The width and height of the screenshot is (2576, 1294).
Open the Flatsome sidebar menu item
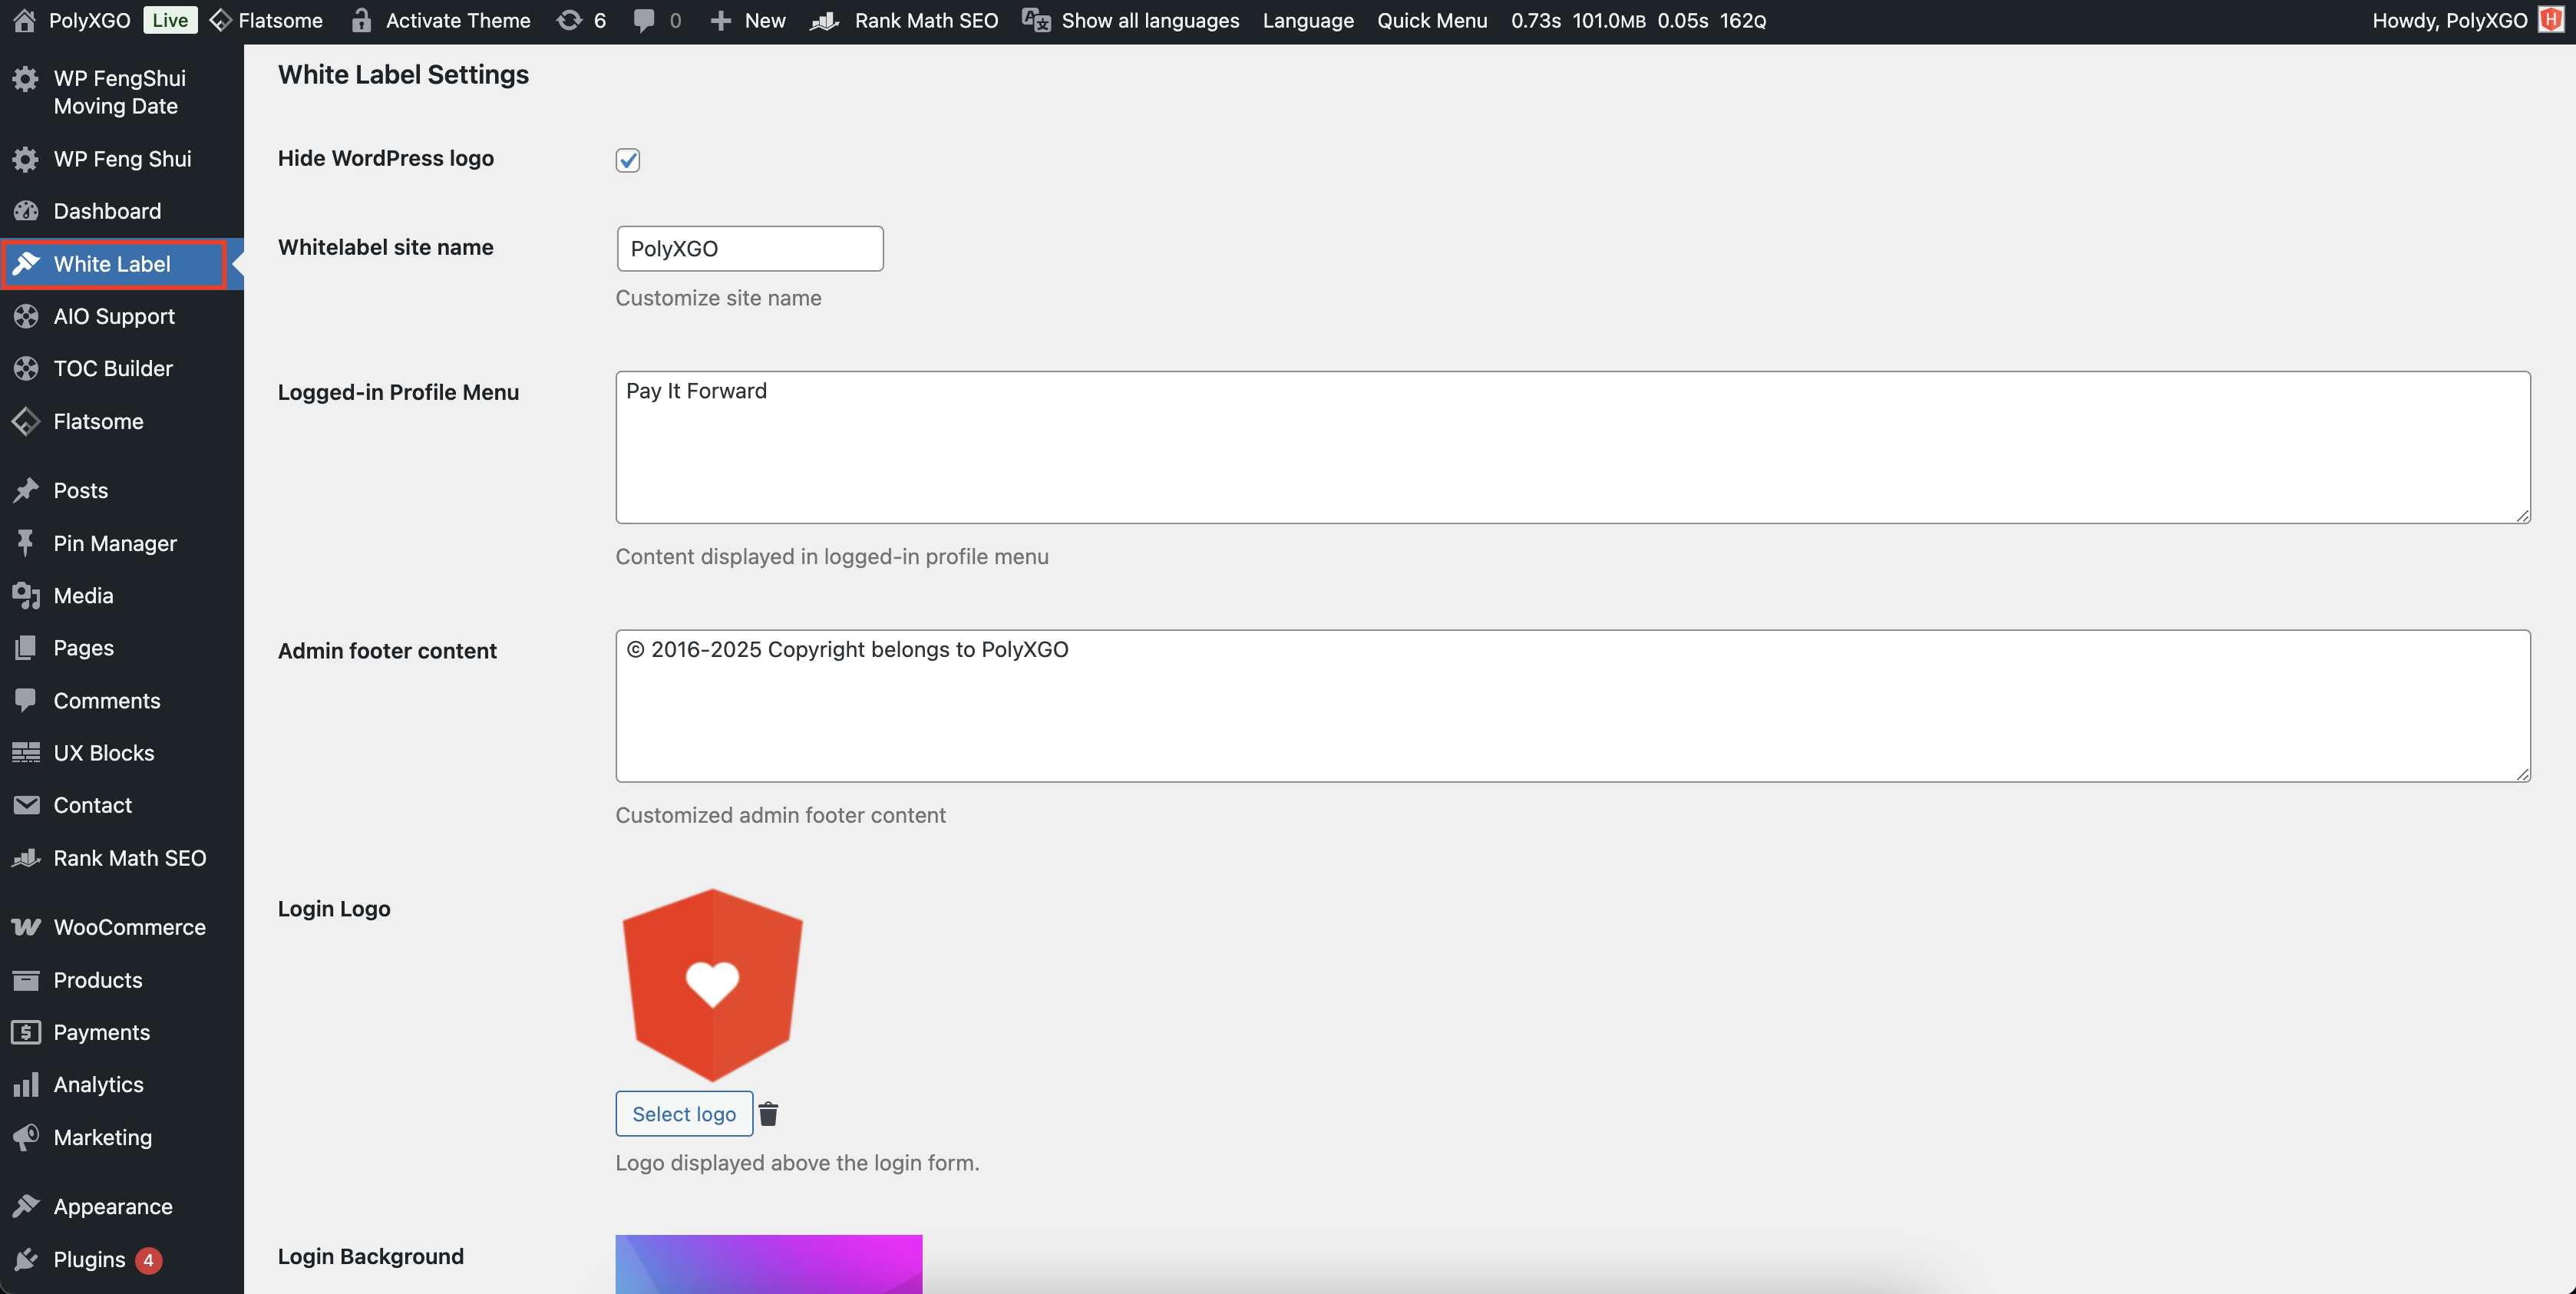[122, 421]
